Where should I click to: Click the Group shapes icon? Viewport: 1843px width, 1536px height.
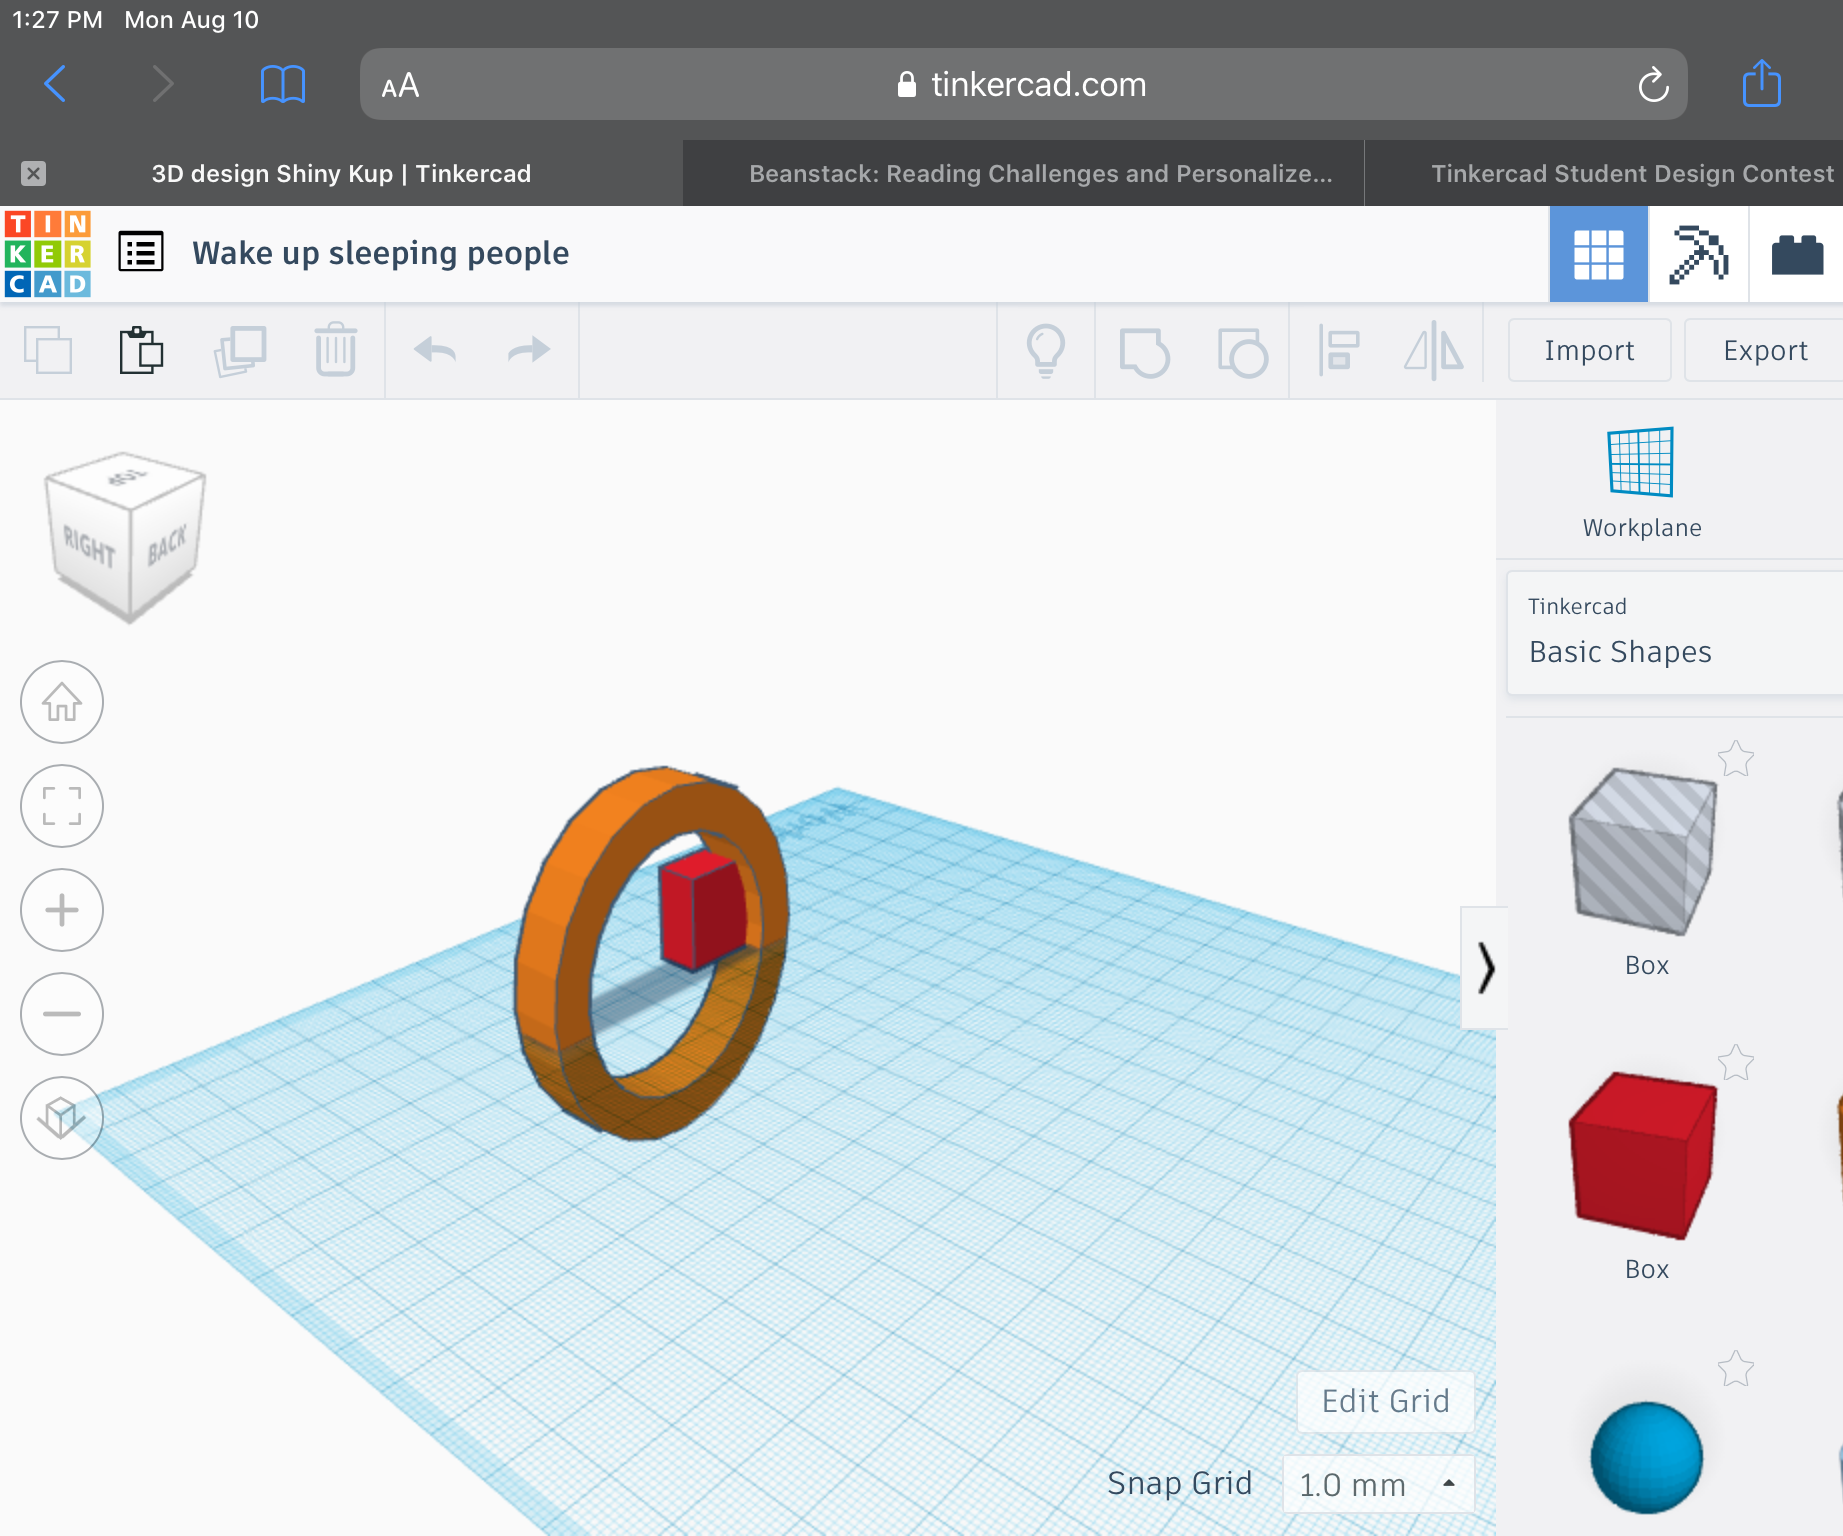(x=1144, y=352)
